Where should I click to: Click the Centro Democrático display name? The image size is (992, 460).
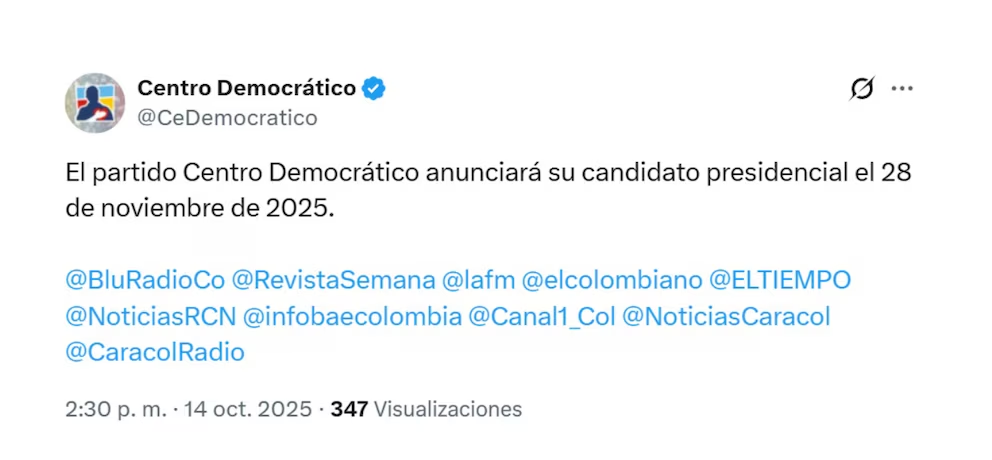click(x=246, y=88)
